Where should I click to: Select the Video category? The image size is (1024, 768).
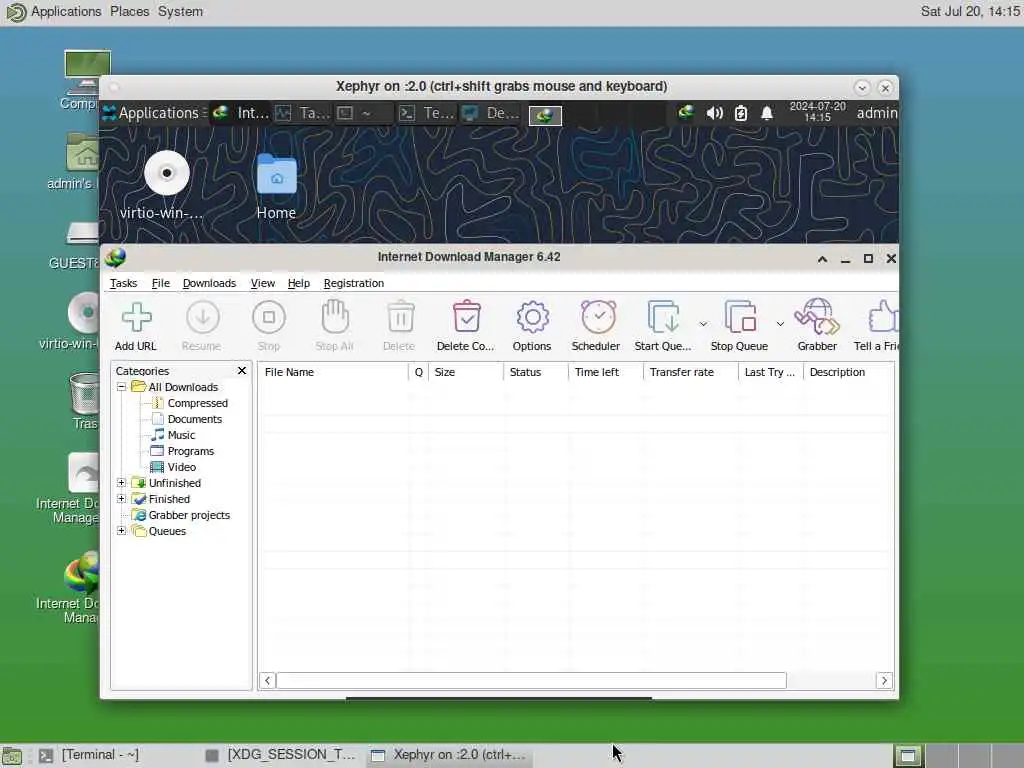(182, 467)
